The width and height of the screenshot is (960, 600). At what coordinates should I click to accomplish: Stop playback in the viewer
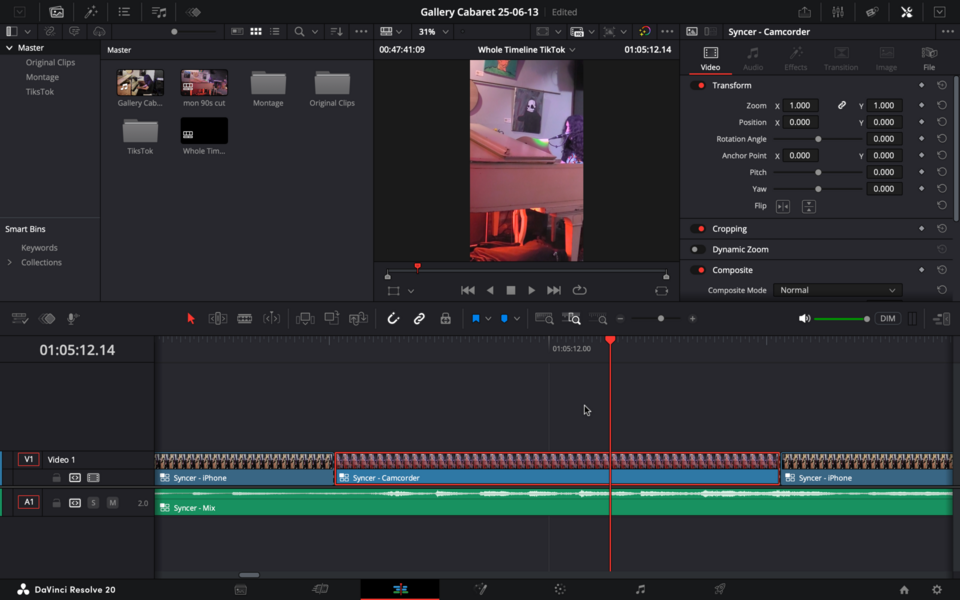pos(511,290)
